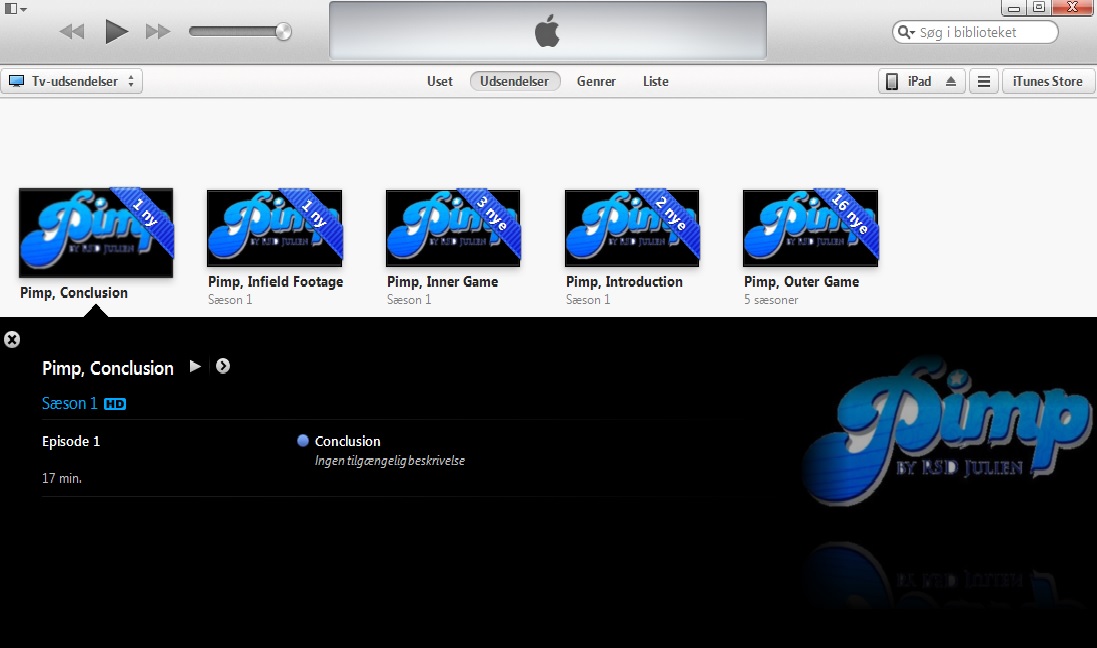Switch to the Genrer tab
1097x648 pixels.
596,81
